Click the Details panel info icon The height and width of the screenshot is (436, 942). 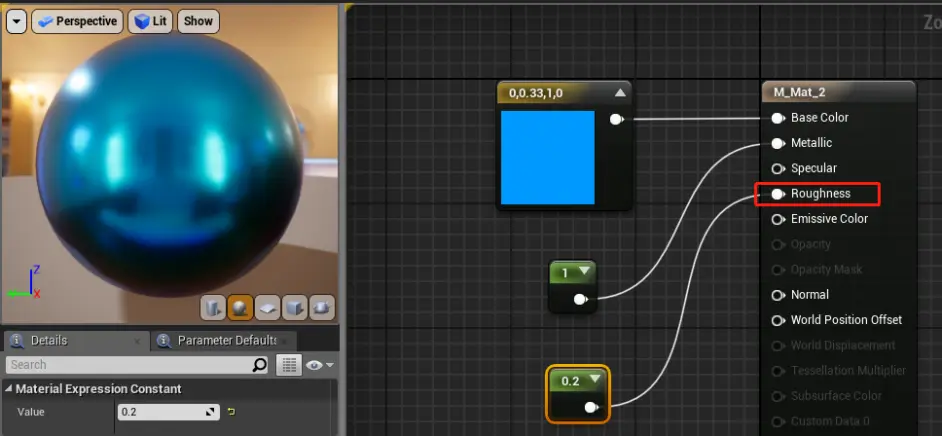(17, 341)
